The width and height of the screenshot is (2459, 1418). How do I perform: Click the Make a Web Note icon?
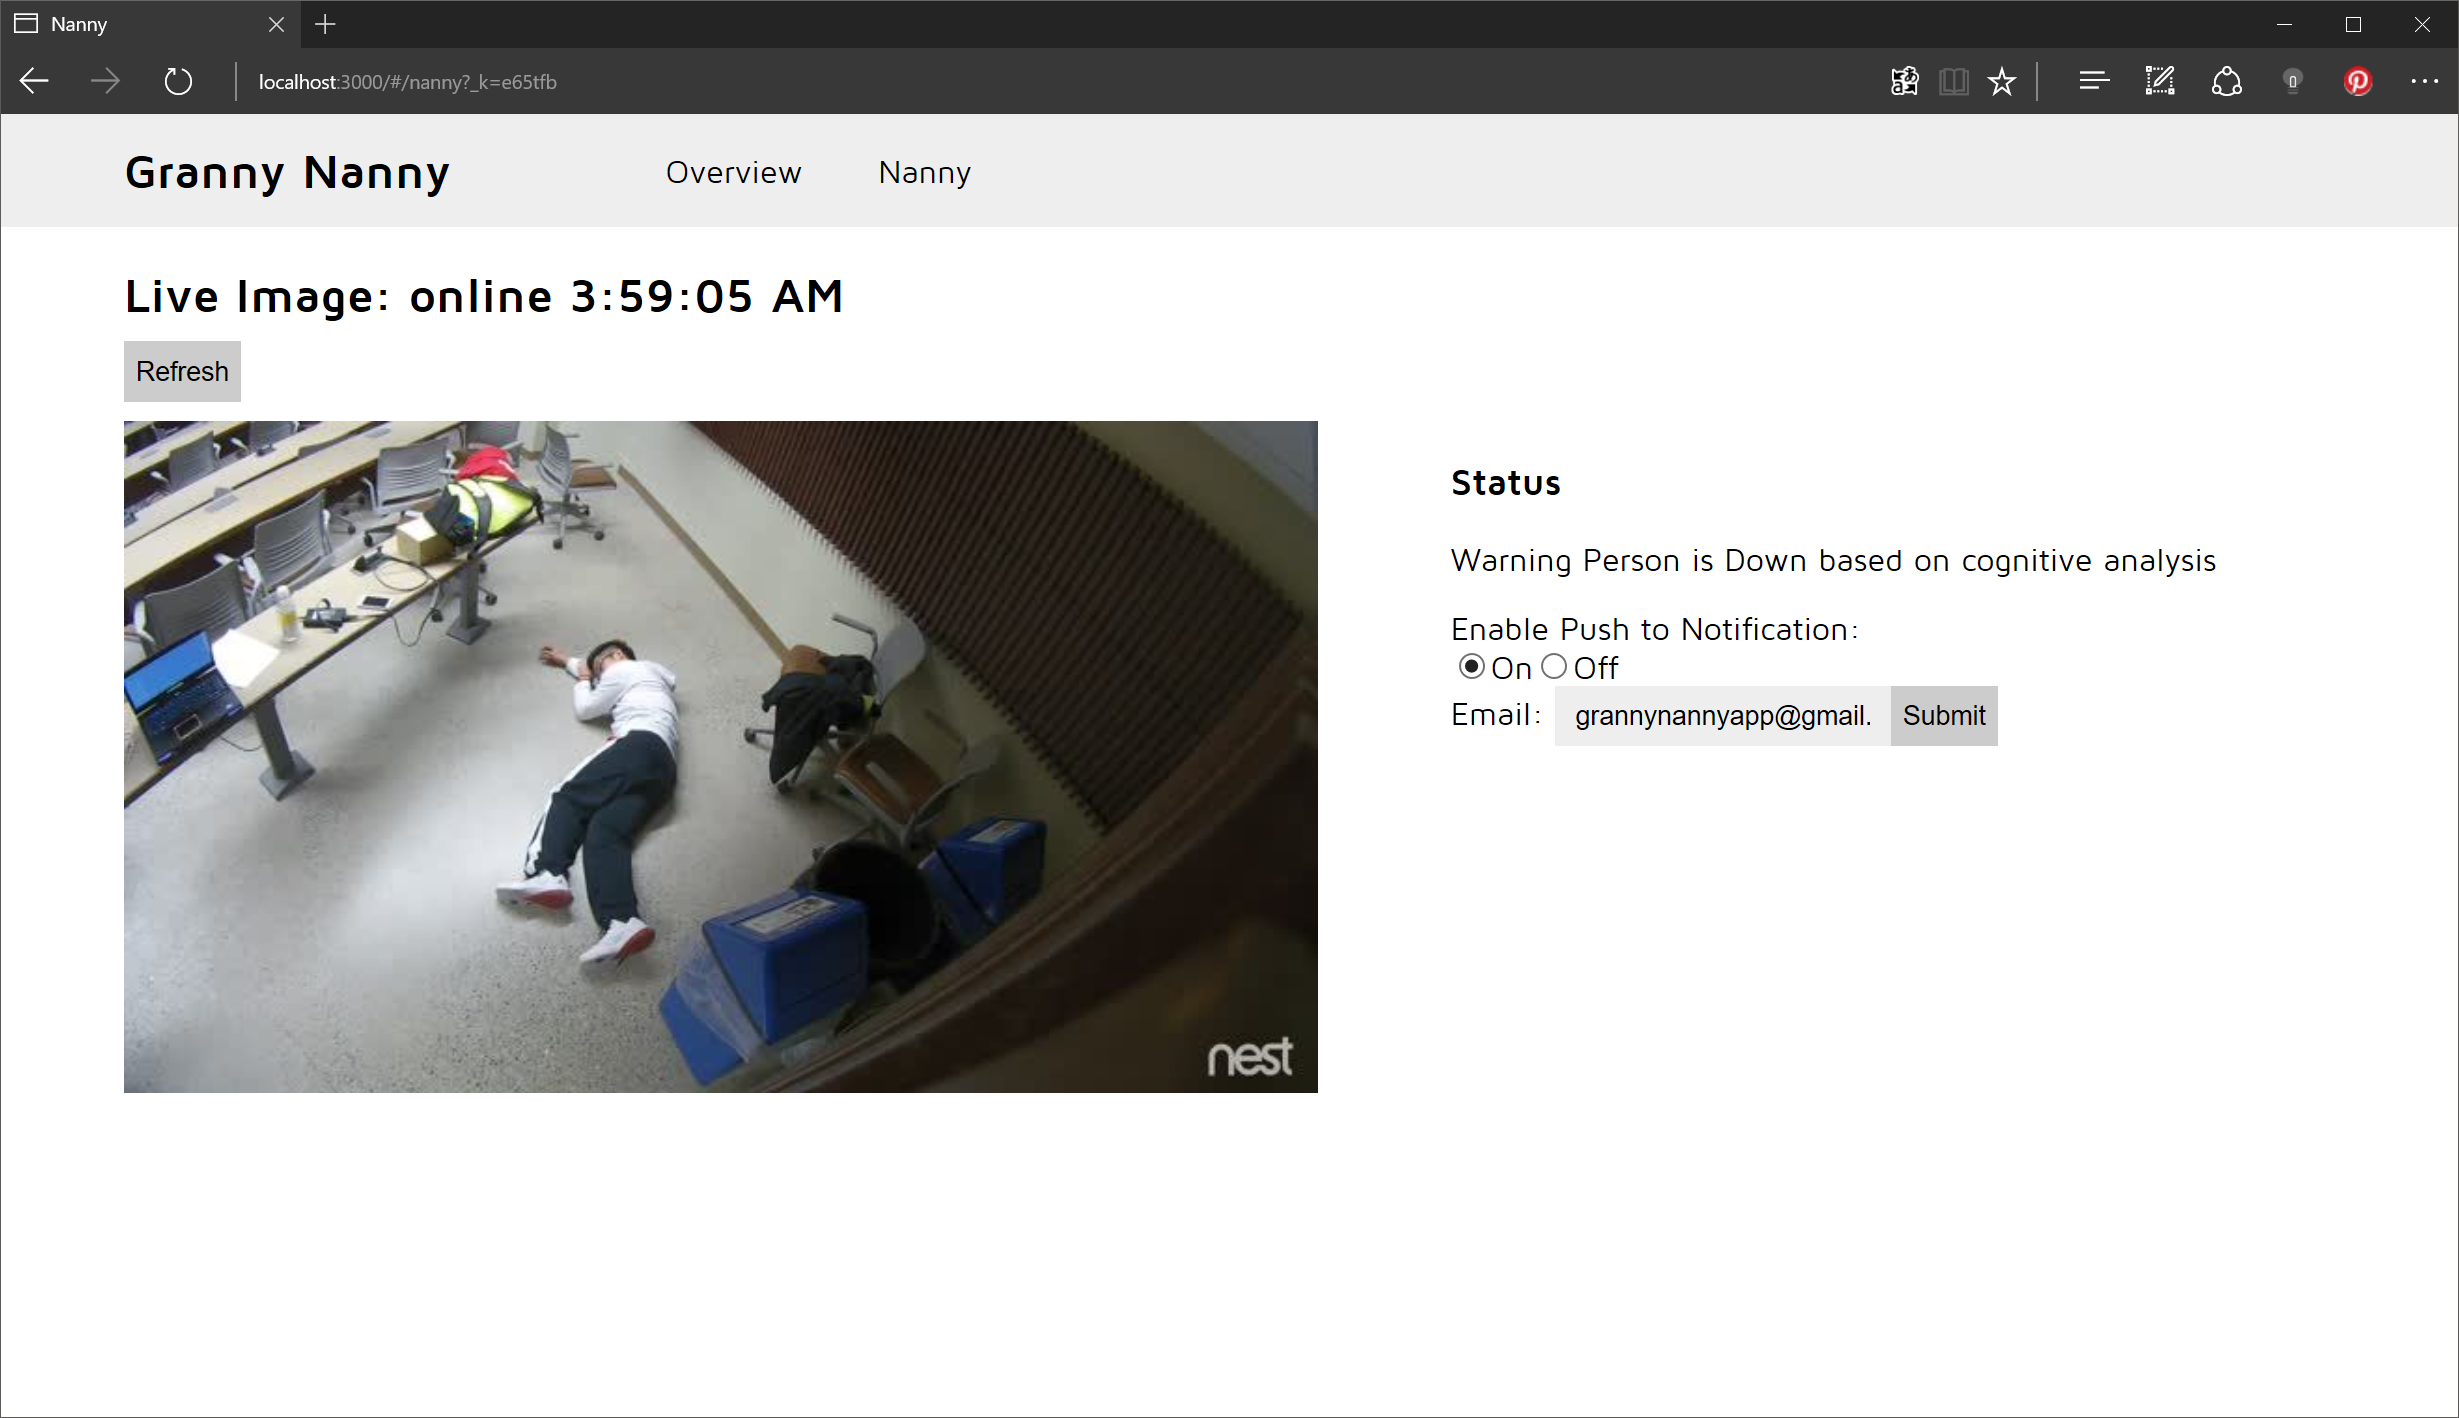2160,81
